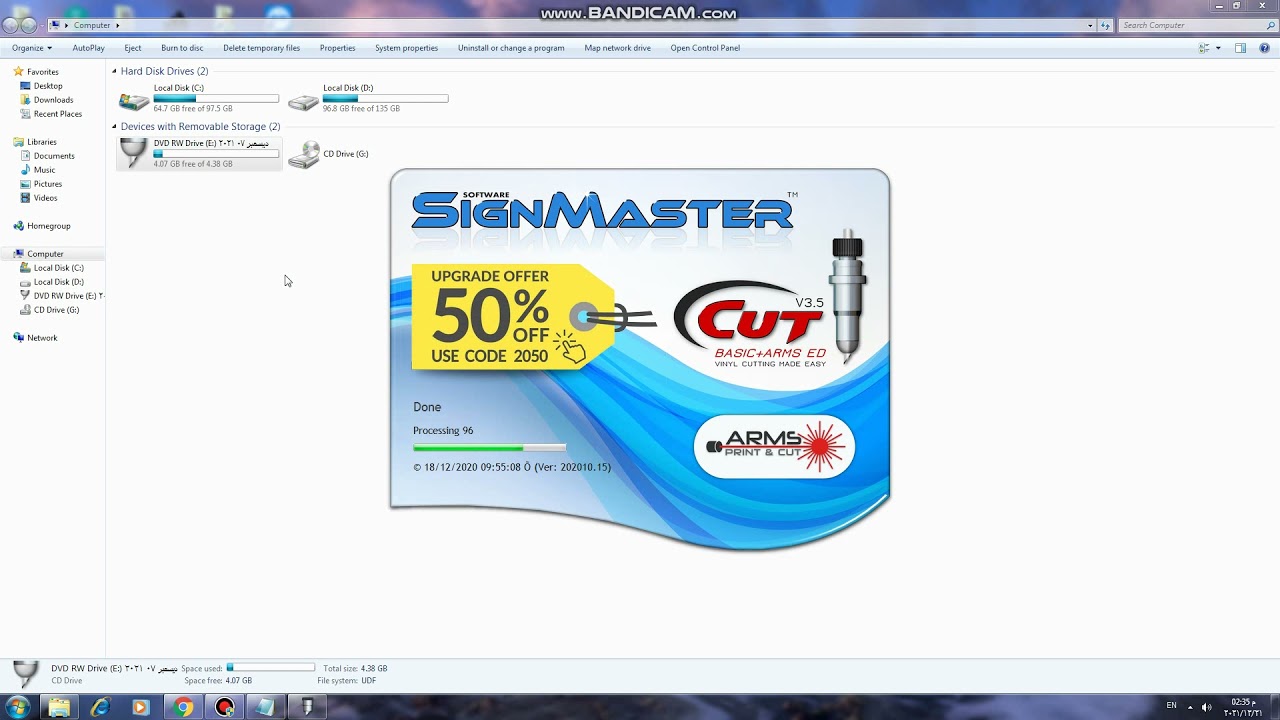
Task: Open Internet Explorer from the taskbar
Action: [x=100, y=707]
